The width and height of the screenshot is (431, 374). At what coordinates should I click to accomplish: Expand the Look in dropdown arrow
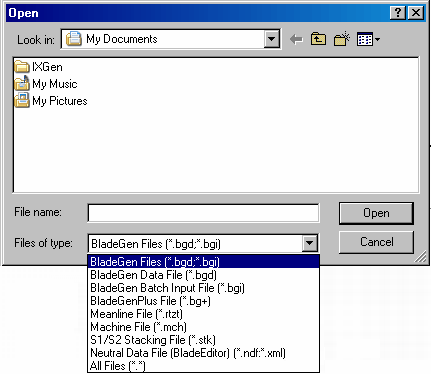click(271, 39)
